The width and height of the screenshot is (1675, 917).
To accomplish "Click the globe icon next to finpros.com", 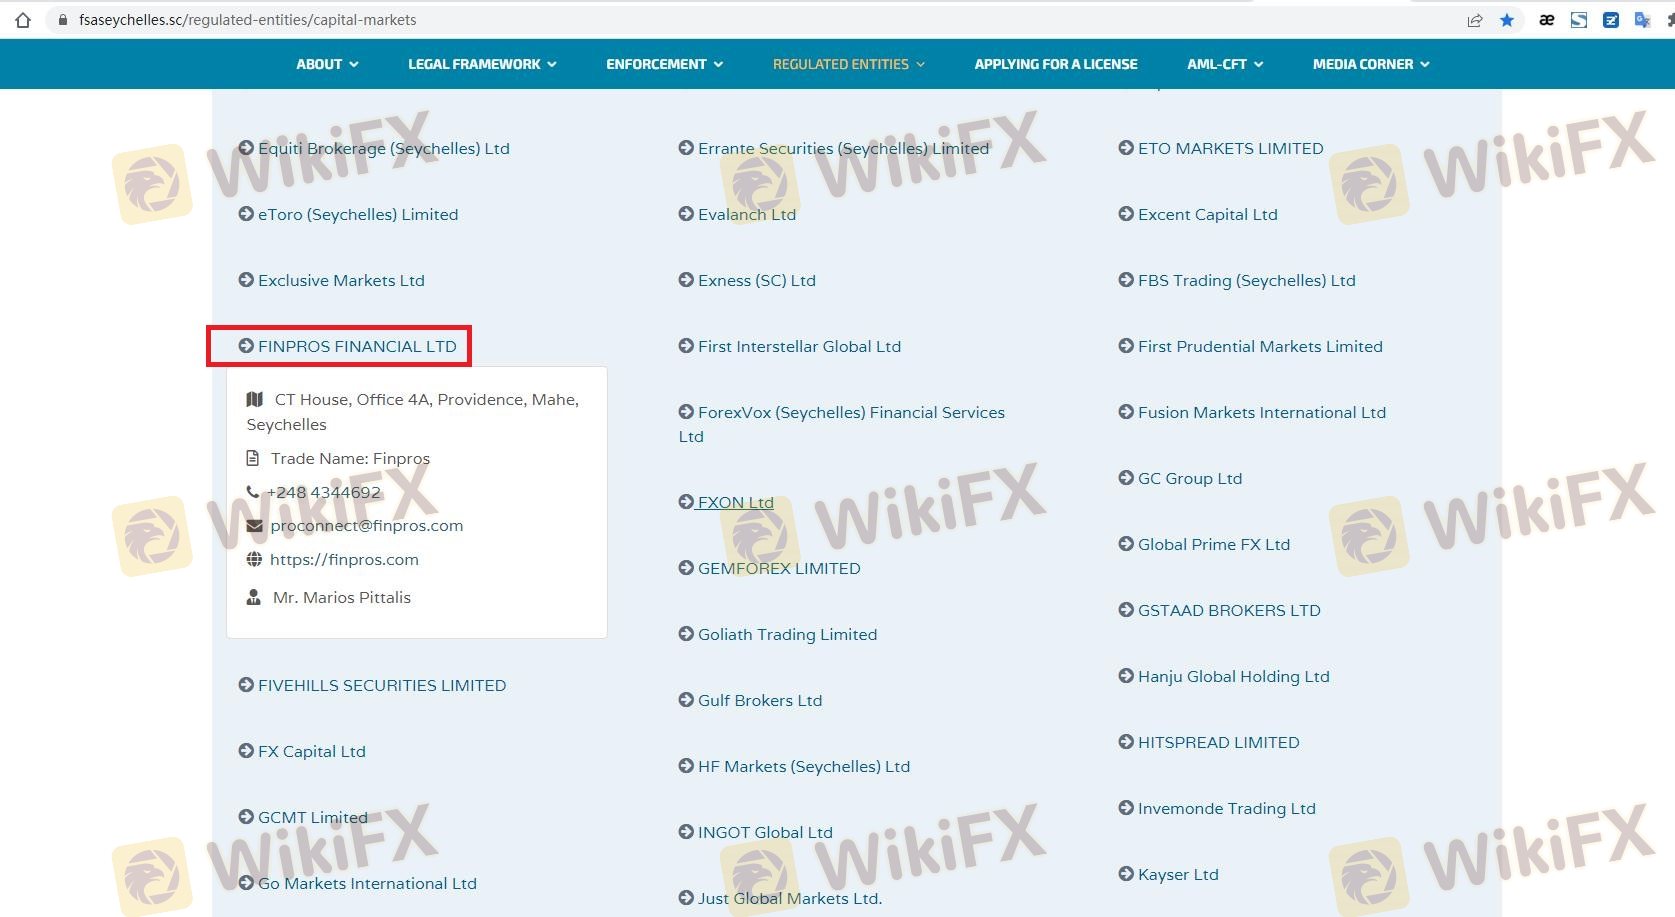I will tap(254, 559).
